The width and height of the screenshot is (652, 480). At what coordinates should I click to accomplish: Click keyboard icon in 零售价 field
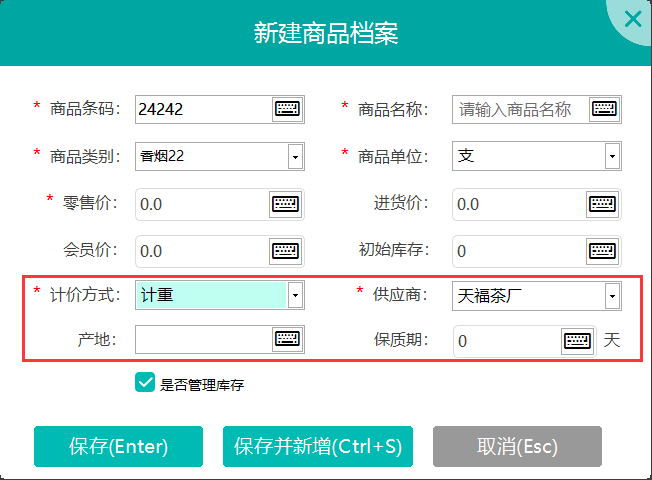click(285, 204)
